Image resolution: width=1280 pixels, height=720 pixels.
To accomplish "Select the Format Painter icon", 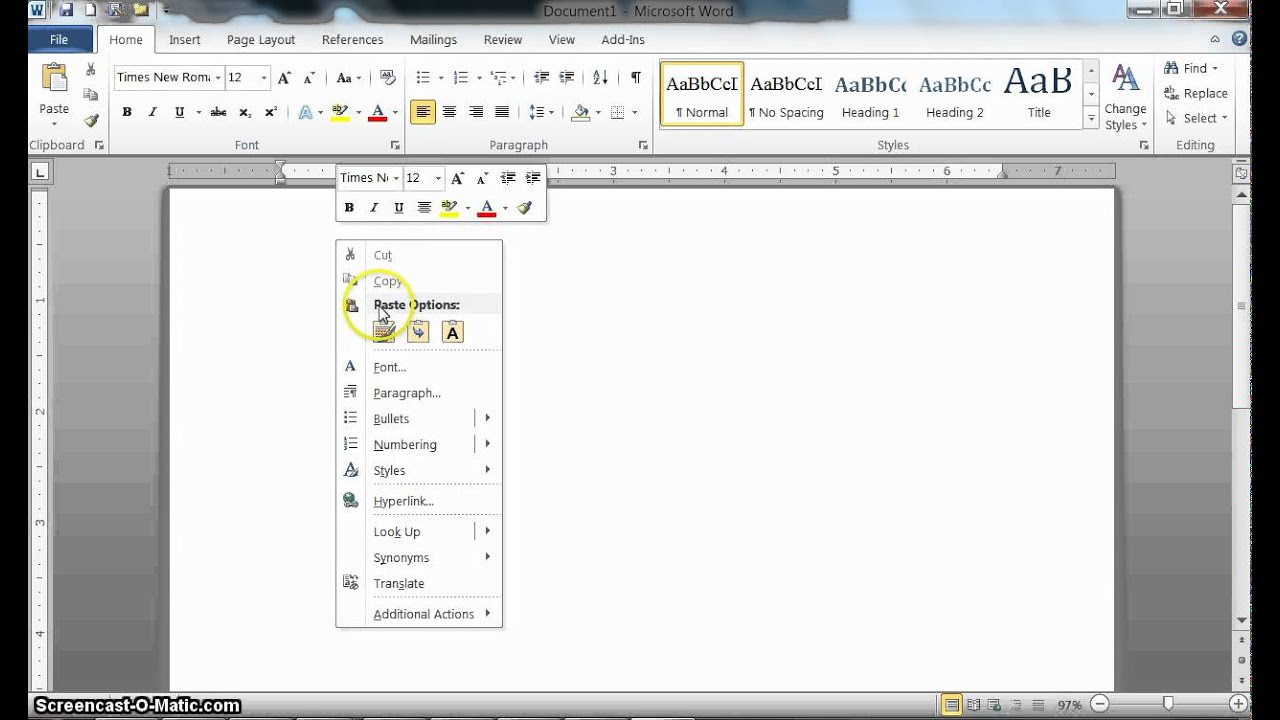I will tap(91, 119).
